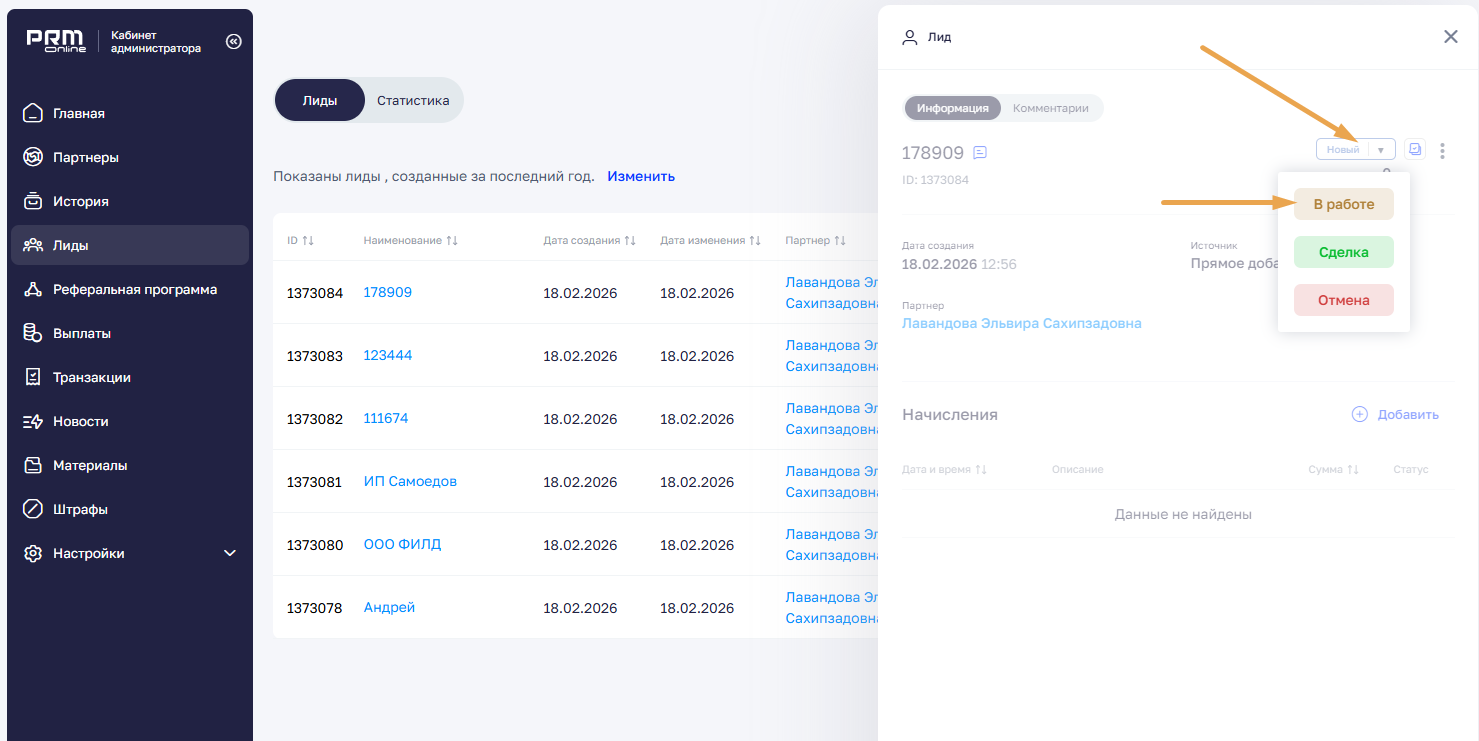Click comment icon next to 178909
This screenshot has width=1479, height=741.
pos(980,153)
